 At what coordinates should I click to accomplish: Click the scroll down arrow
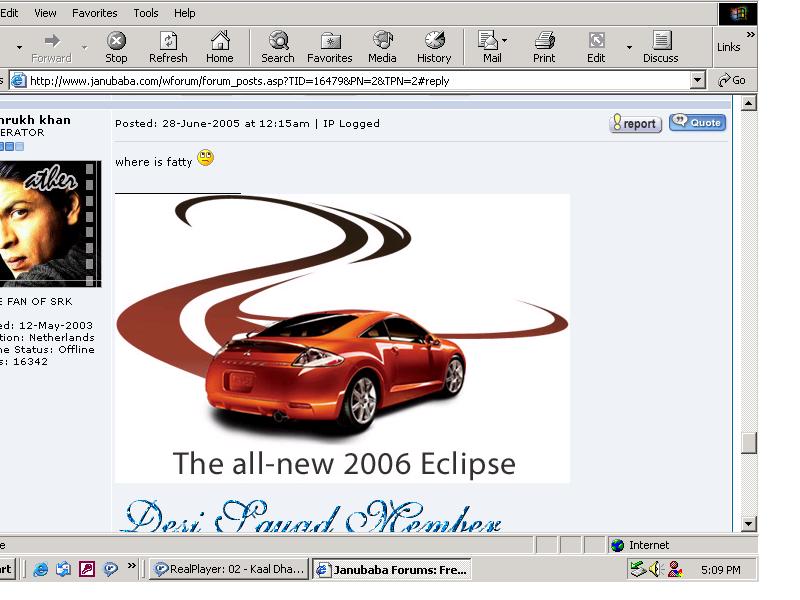(748, 524)
